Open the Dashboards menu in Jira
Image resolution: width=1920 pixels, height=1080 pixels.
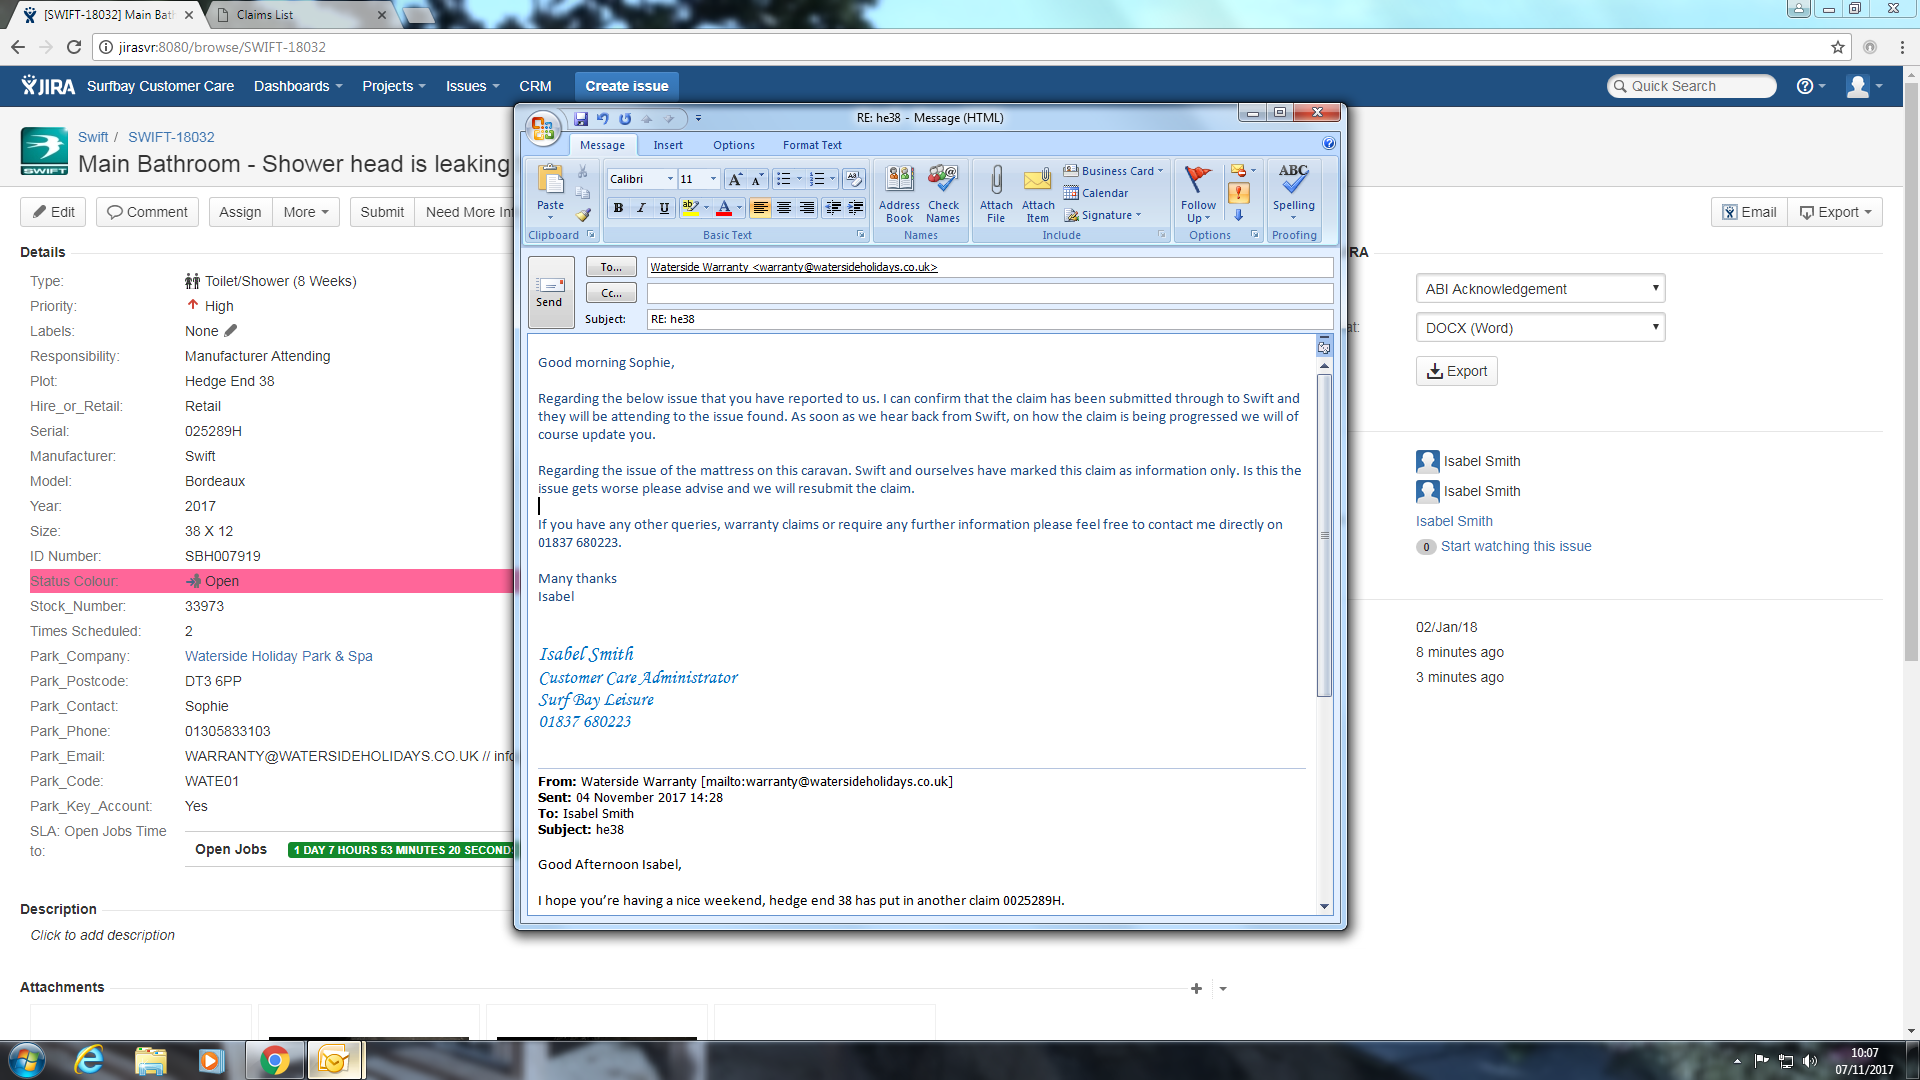(297, 86)
